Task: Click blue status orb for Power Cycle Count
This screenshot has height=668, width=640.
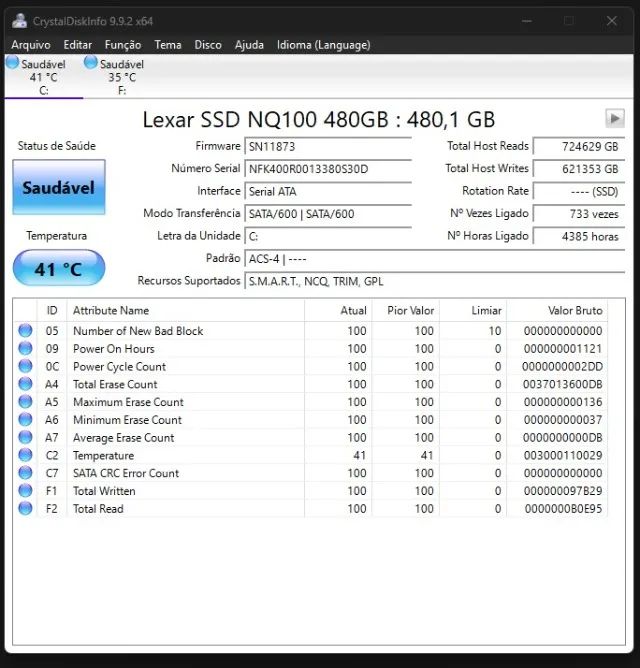Action: [25, 366]
